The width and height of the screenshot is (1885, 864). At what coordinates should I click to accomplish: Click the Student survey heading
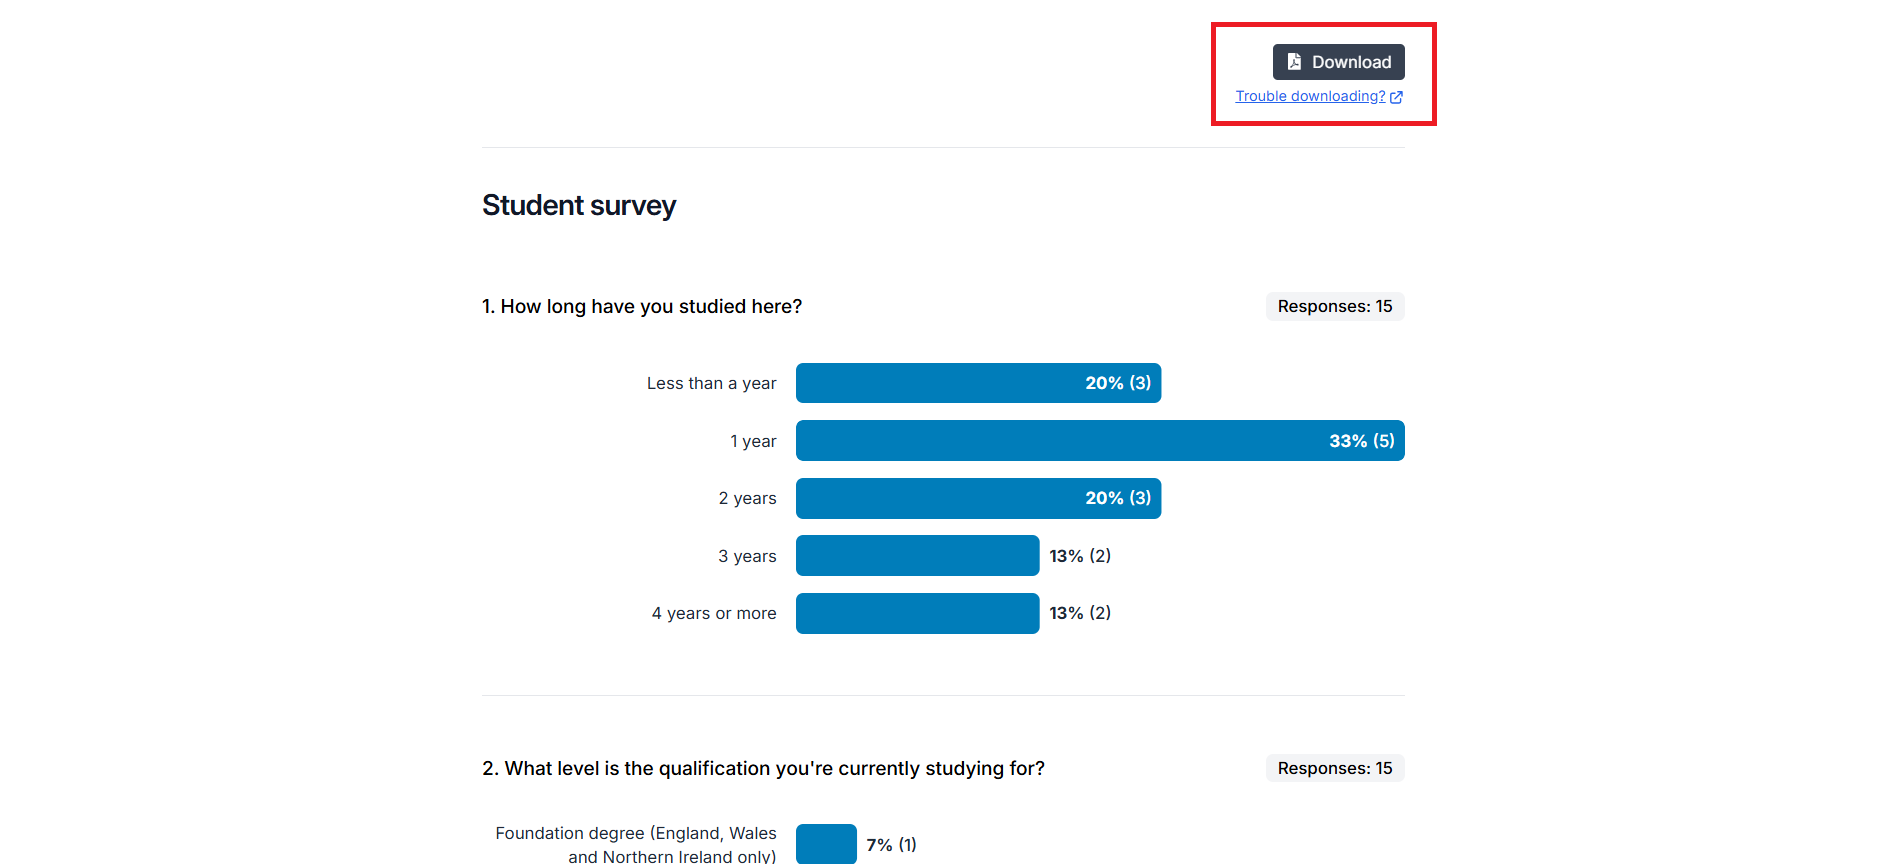(579, 205)
